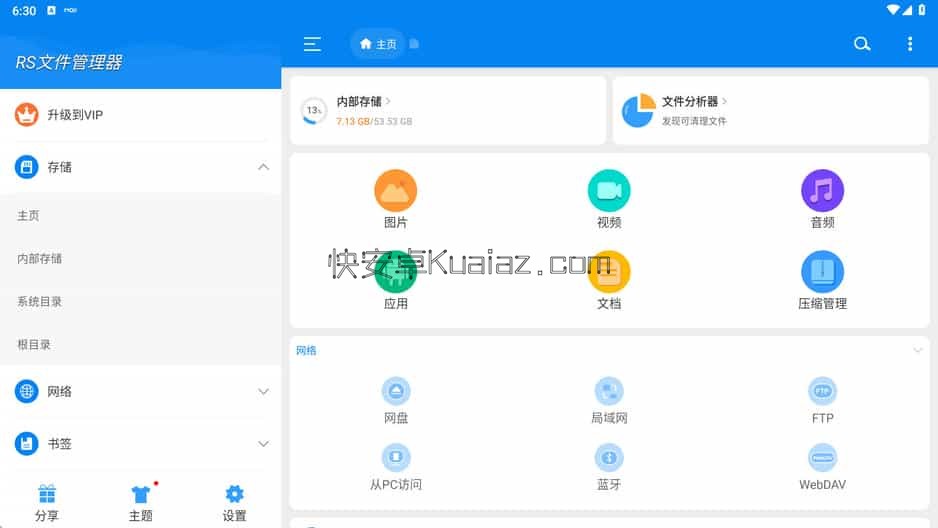This screenshot has width=938, height=528.
Task: Open the 图片 (Pictures) category icon
Action: 395,191
